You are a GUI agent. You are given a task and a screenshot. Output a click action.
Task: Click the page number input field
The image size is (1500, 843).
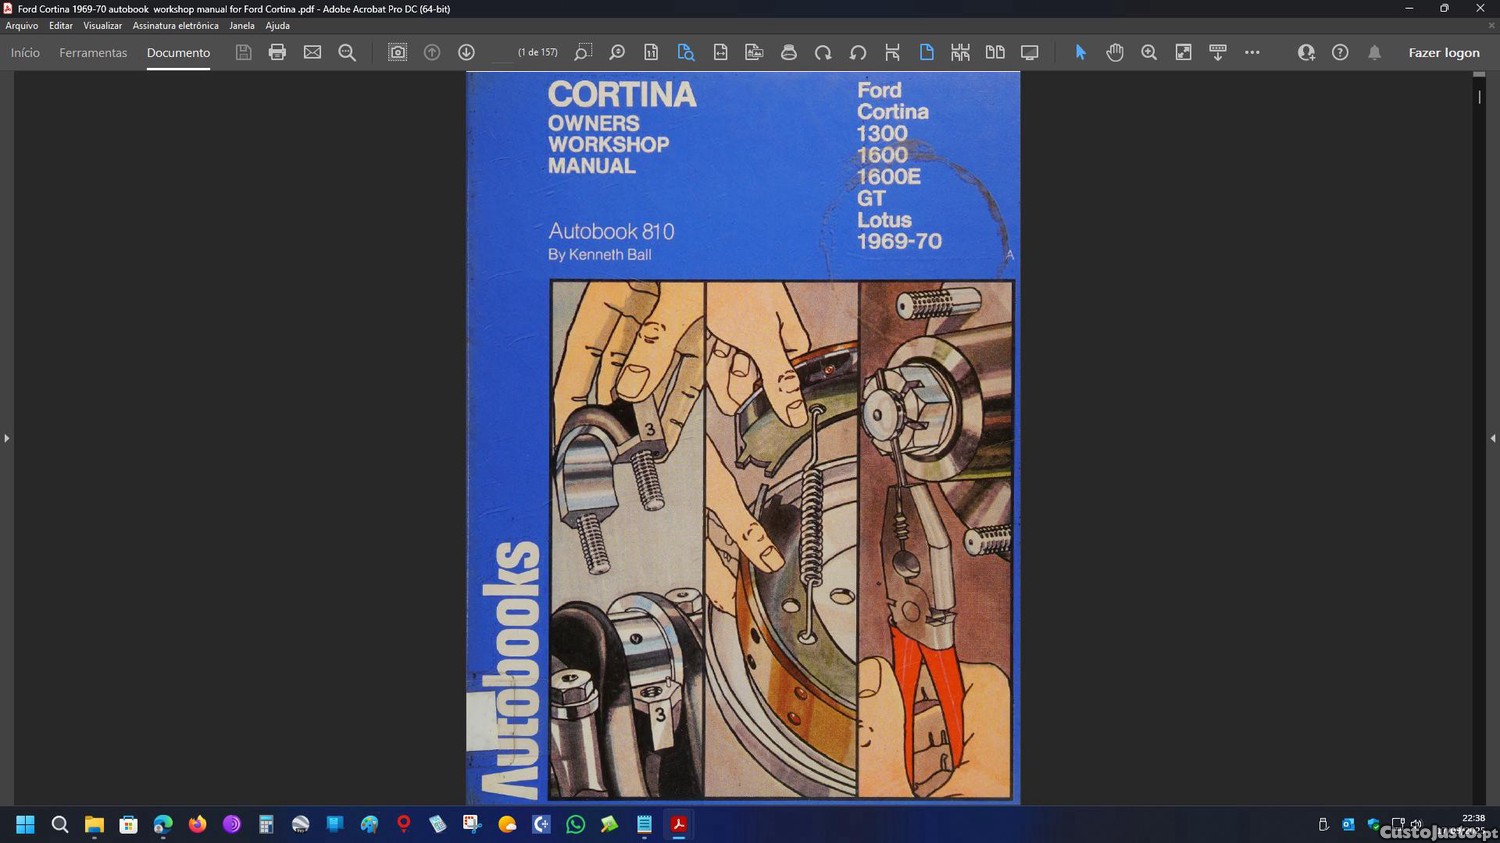point(503,53)
